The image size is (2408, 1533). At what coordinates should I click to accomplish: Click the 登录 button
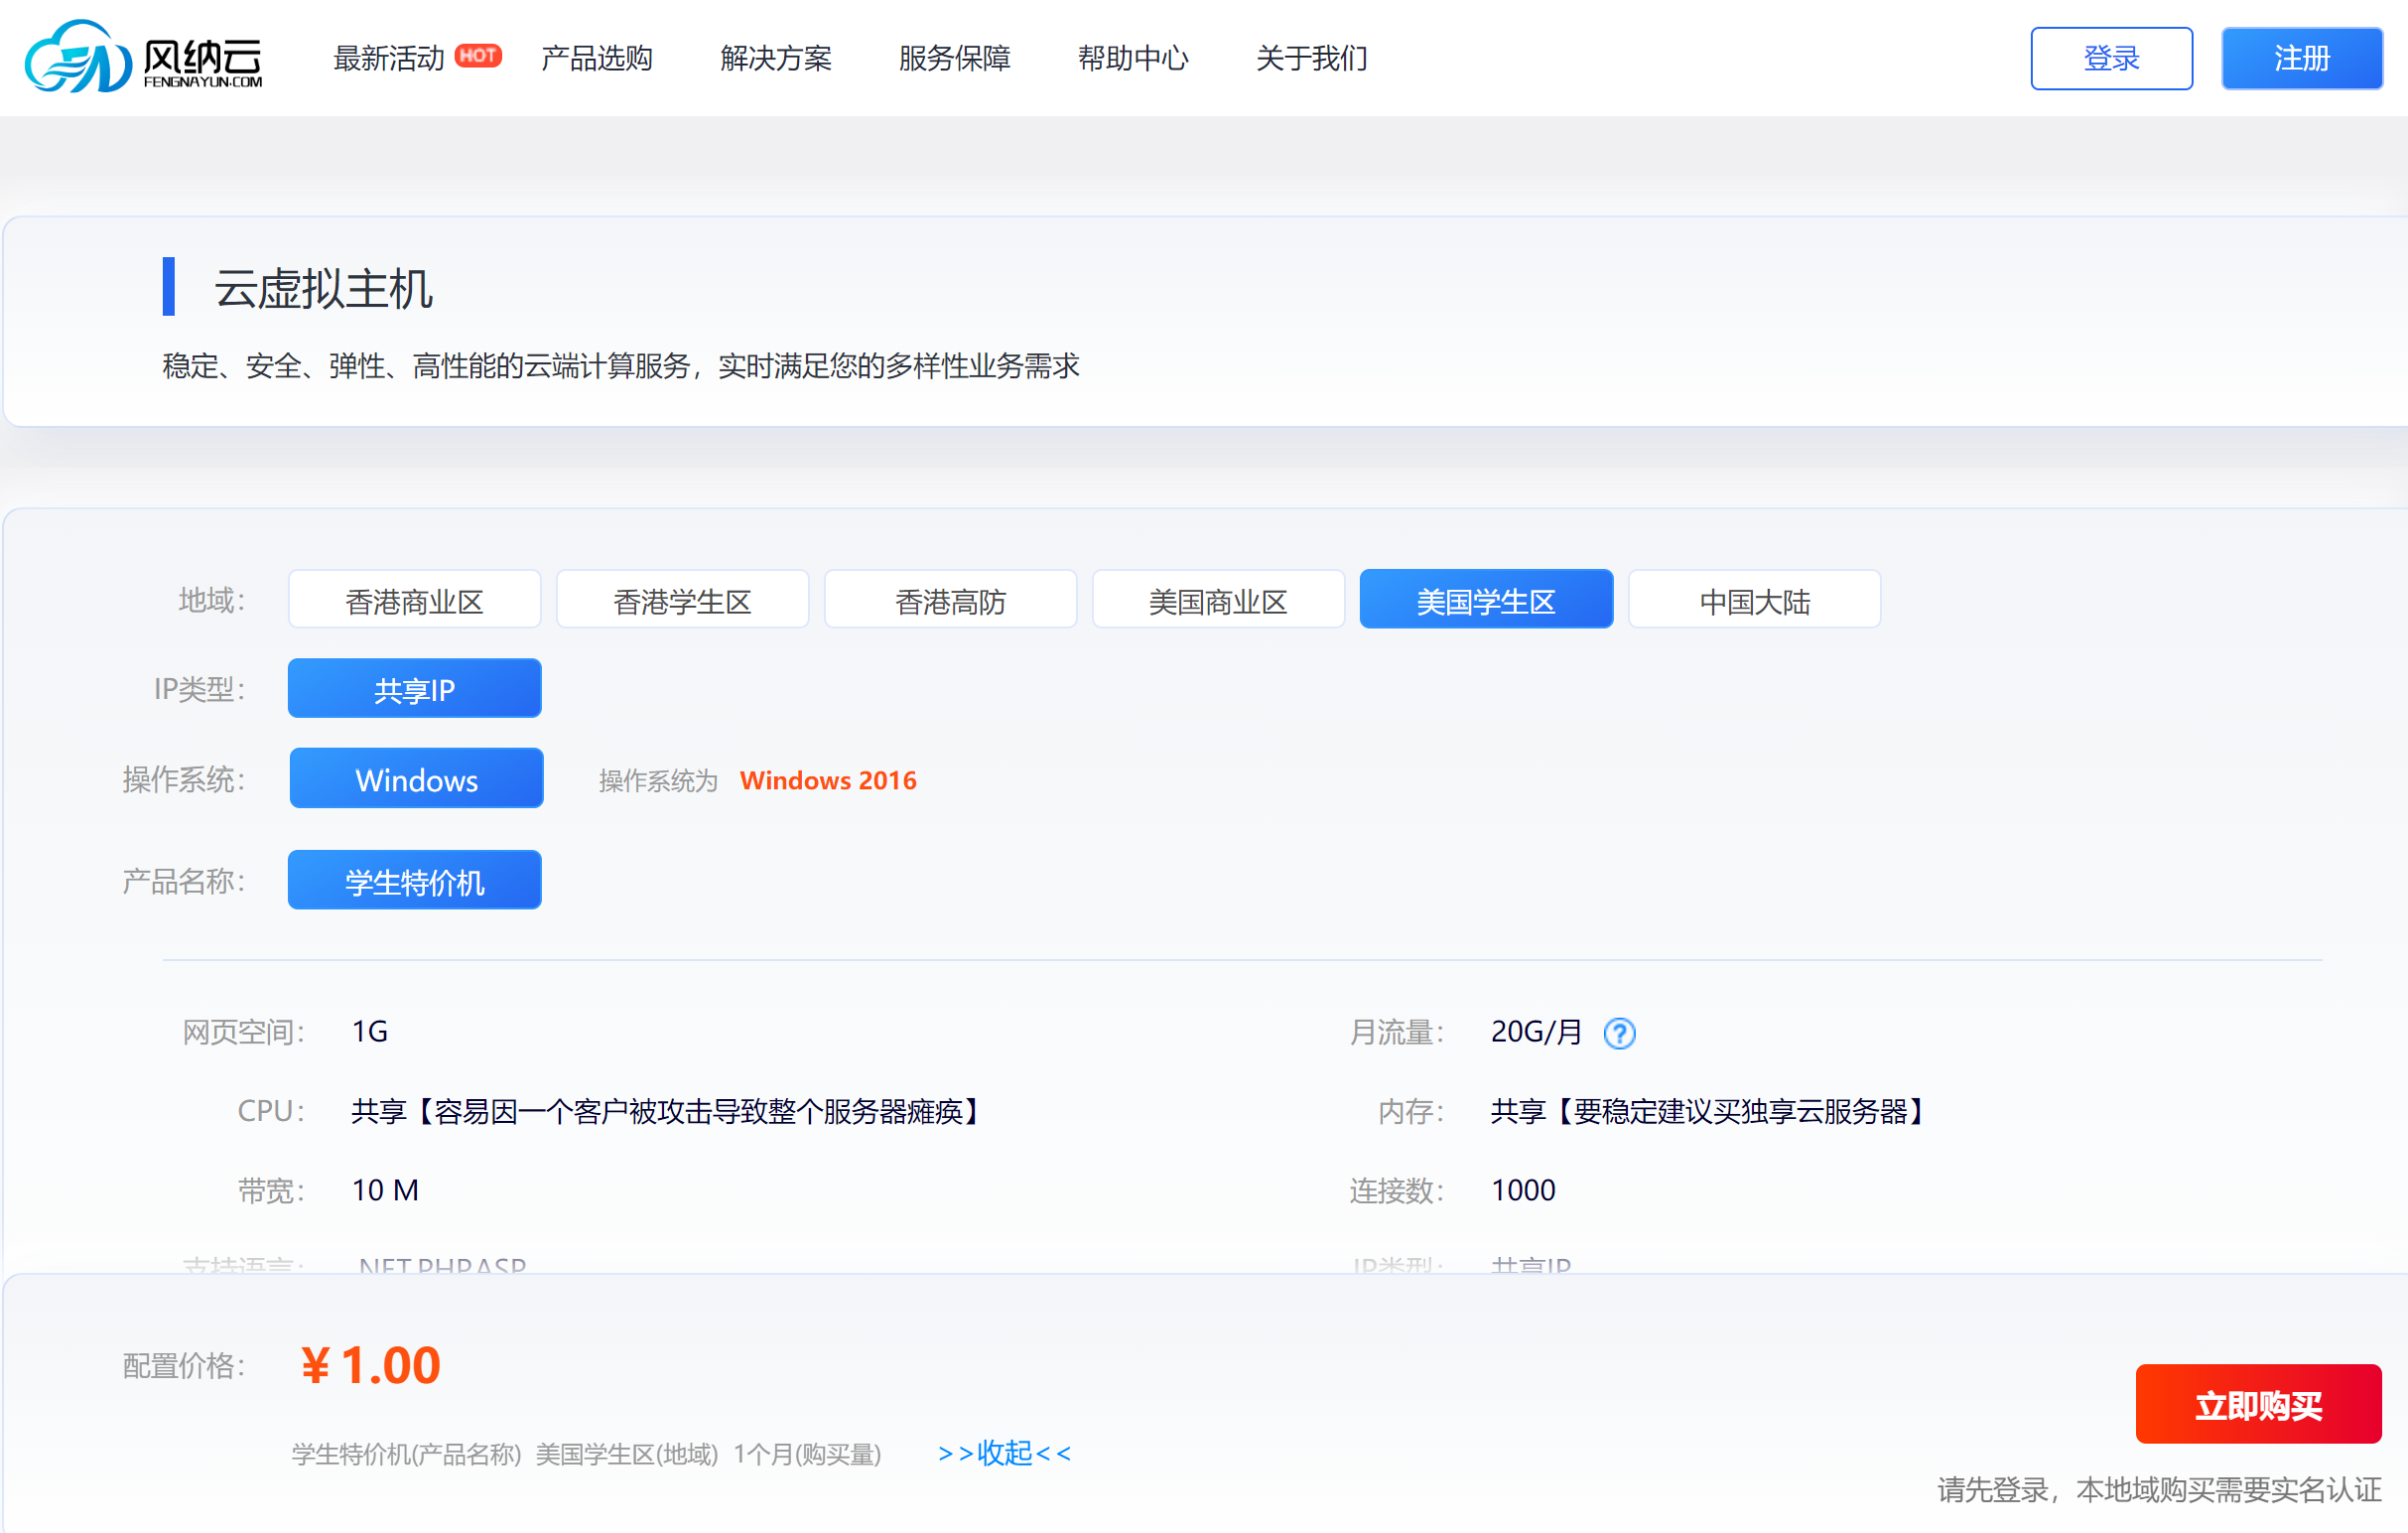click(x=2111, y=58)
